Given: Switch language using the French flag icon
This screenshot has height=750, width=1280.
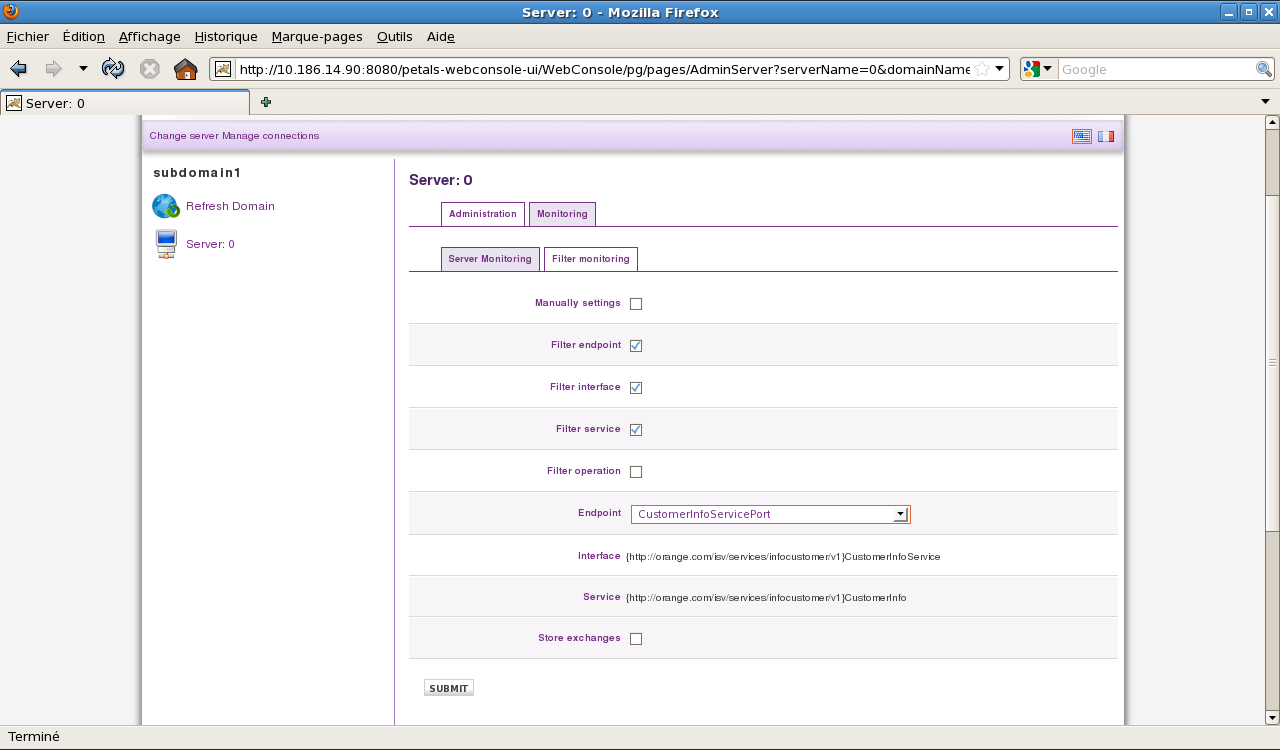Looking at the screenshot, I should (1105, 136).
